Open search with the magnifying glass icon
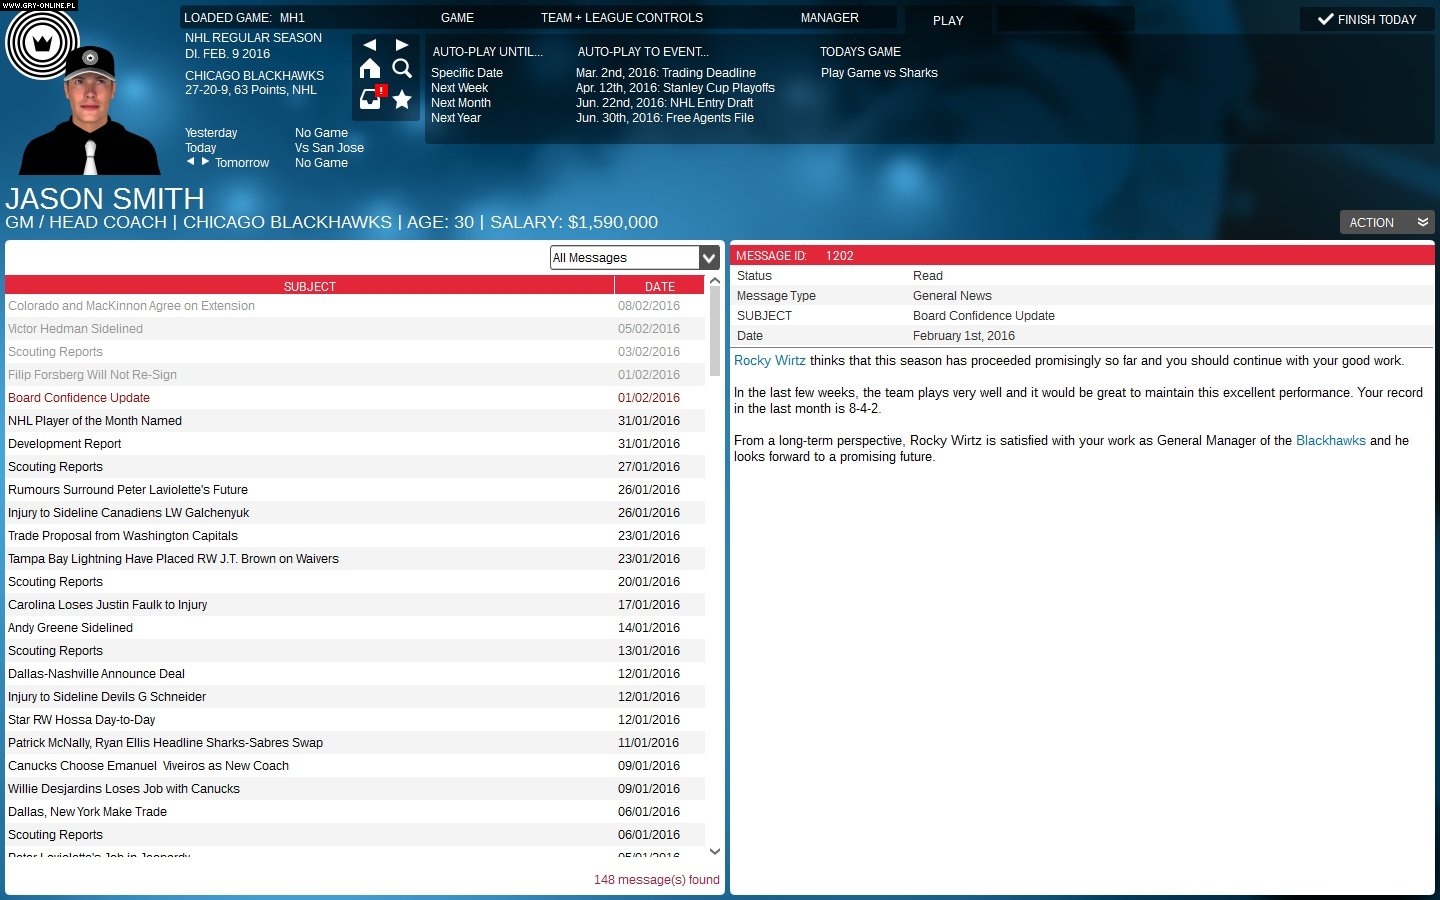This screenshot has width=1440, height=900. coord(402,68)
